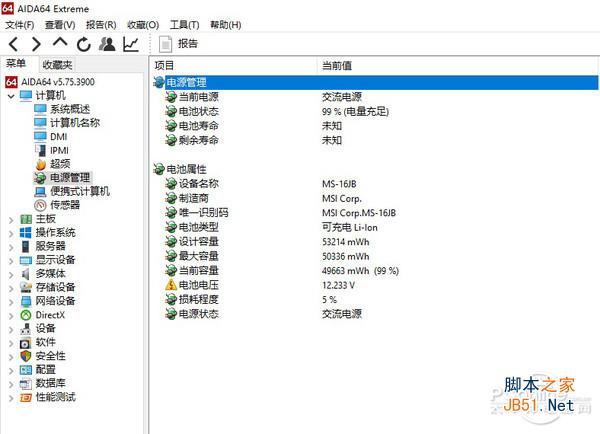Screen dimensions: 600x434
Task: Open the 查看(V) menu
Action: (60, 25)
